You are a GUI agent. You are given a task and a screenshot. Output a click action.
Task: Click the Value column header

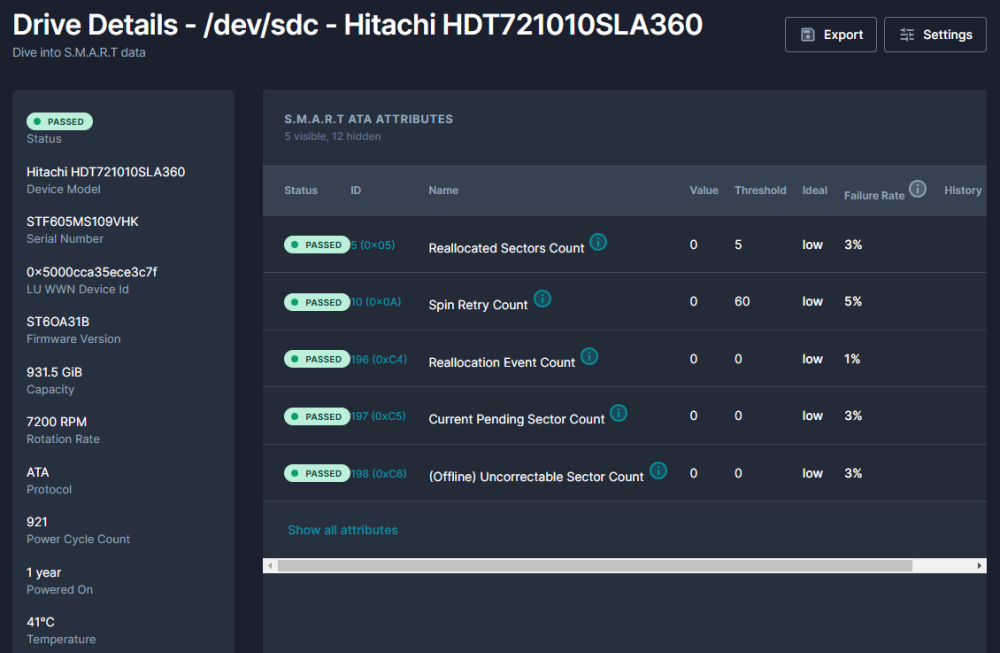point(704,190)
